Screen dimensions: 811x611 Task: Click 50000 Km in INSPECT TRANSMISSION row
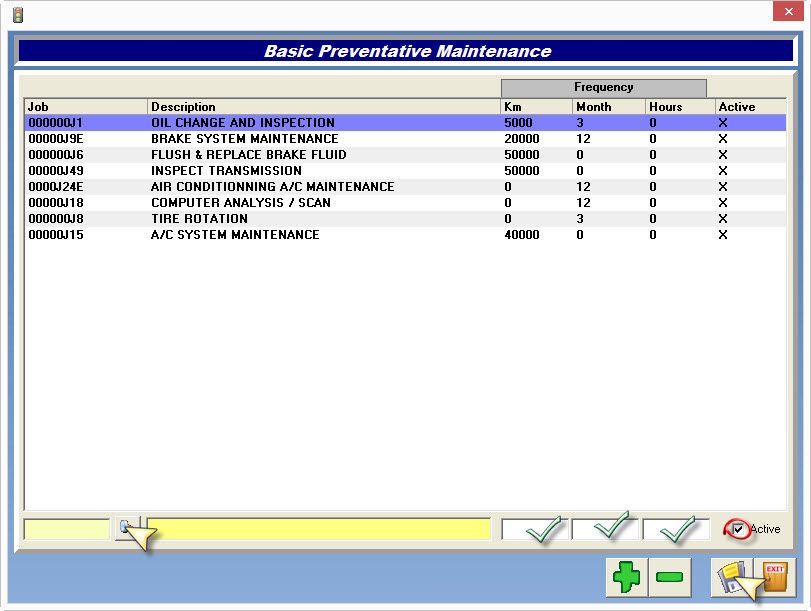(x=522, y=171)
